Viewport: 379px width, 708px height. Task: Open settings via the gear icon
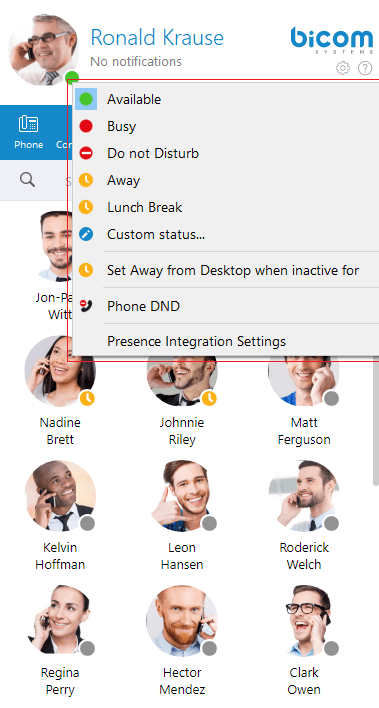pos(343,68)
